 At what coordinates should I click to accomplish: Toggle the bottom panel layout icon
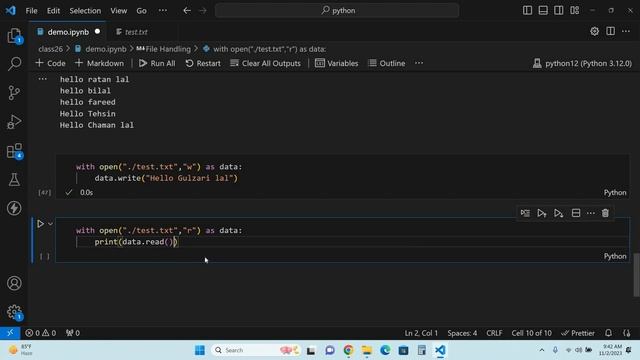543,10
